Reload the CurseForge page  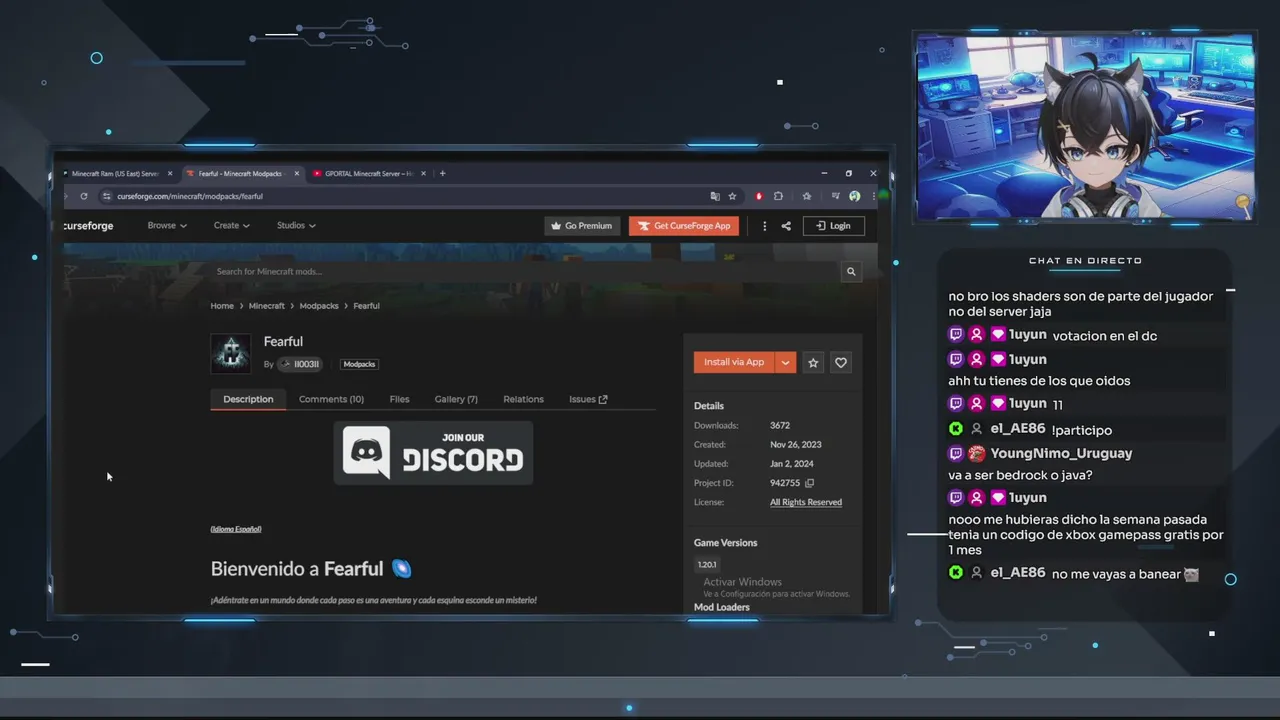tap(83, 196)
